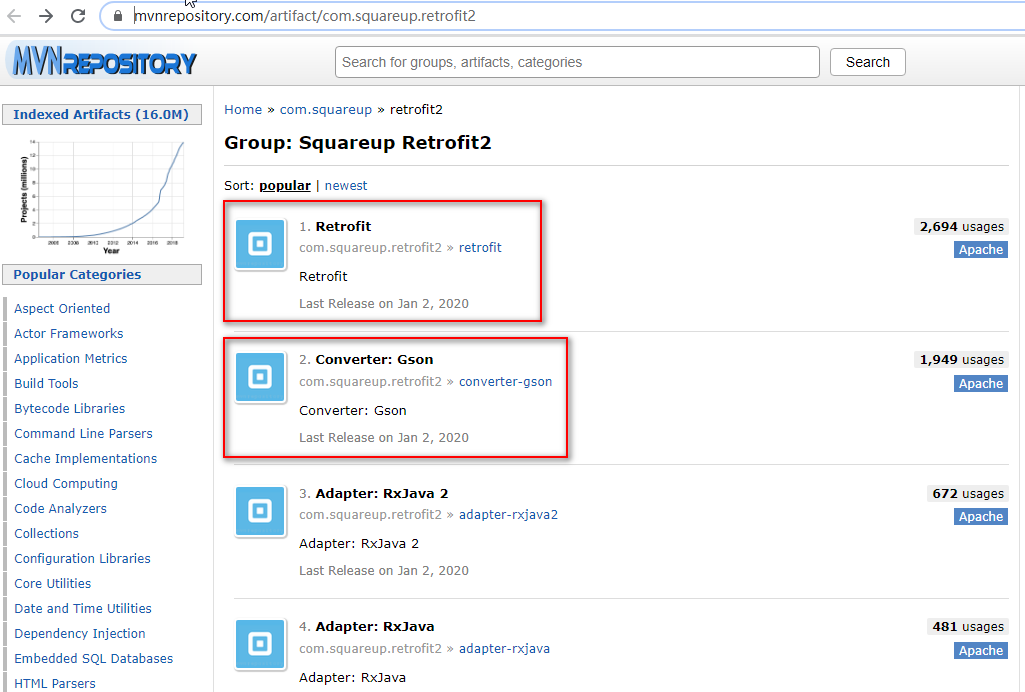
Task: Open the Date and Time Utilities category
Action: pyautogui.click(x=83, y=608)
